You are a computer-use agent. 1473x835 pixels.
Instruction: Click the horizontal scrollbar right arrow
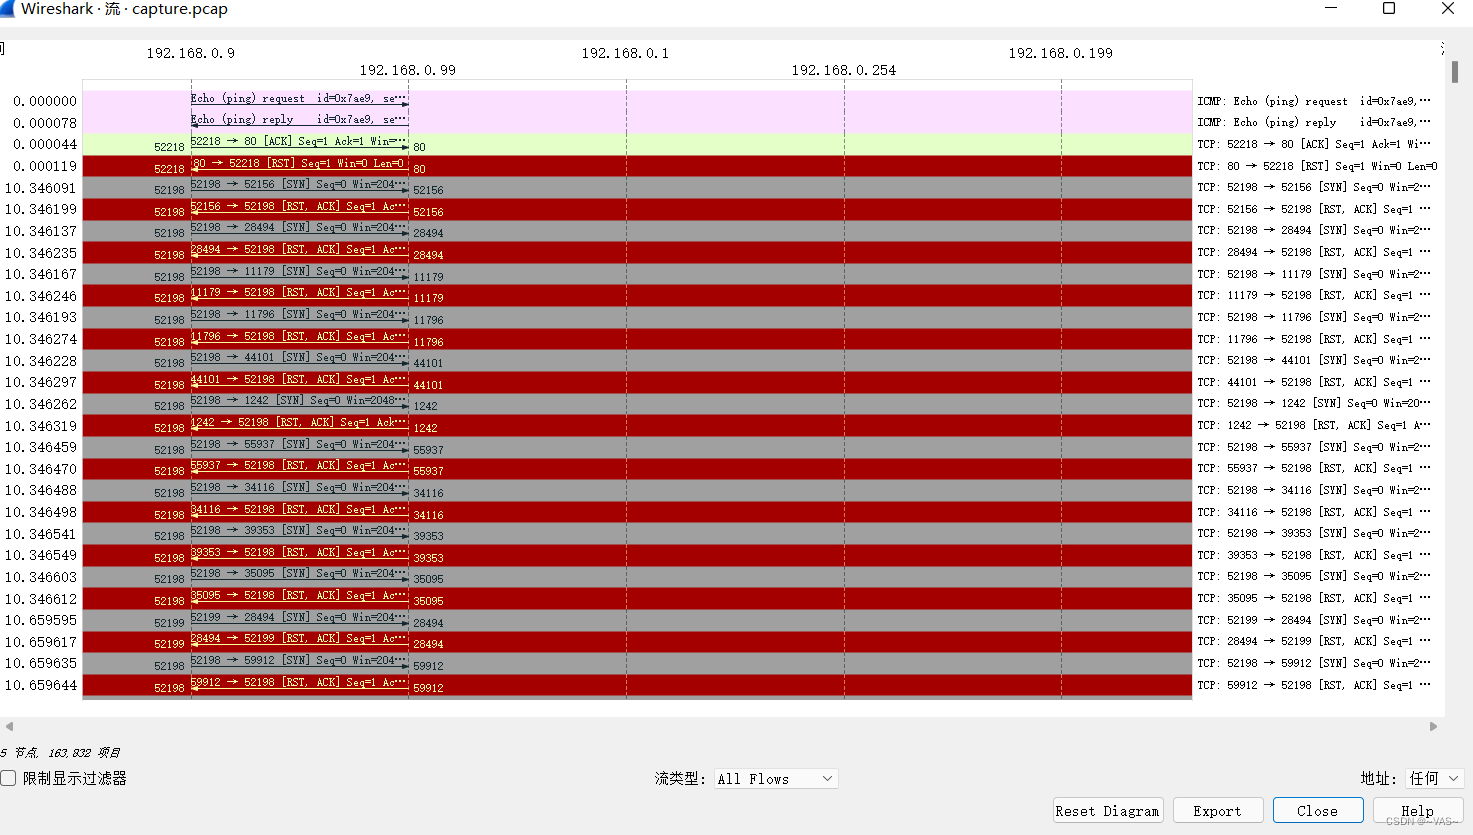[1433, 727]
